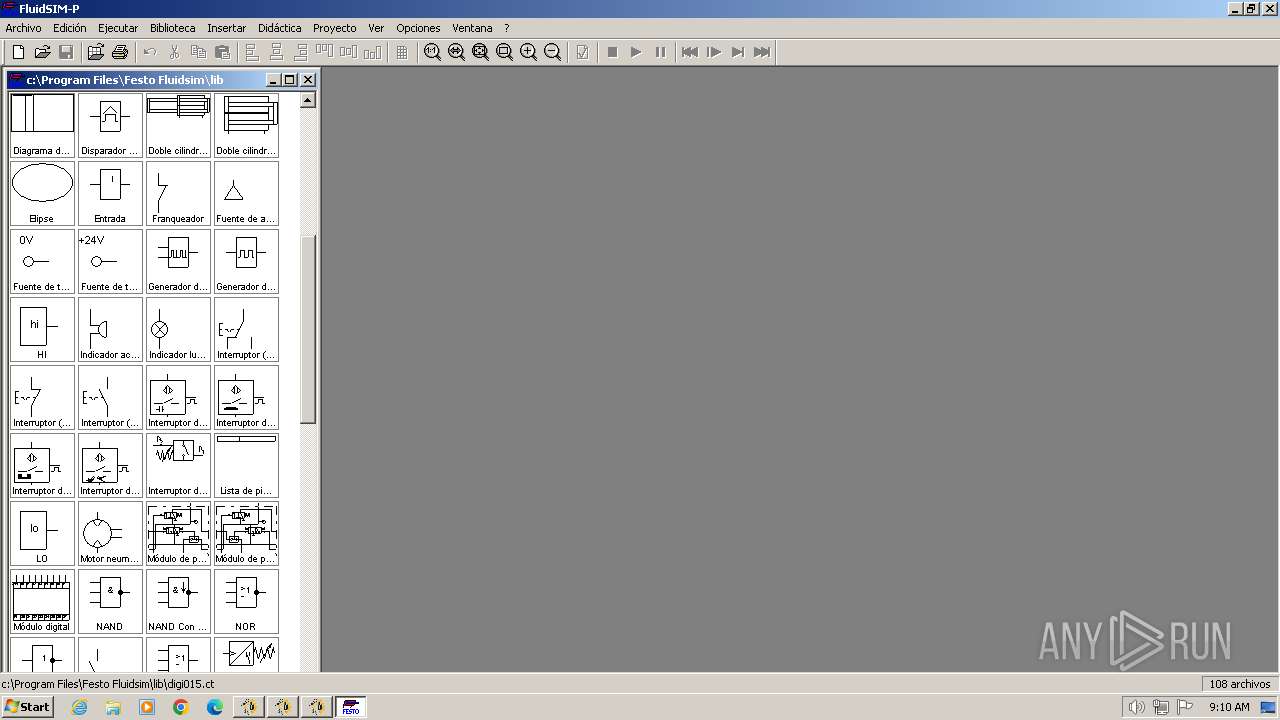
Task: Zoom out with the minus magnifier
Action: [x=552, y=52]
